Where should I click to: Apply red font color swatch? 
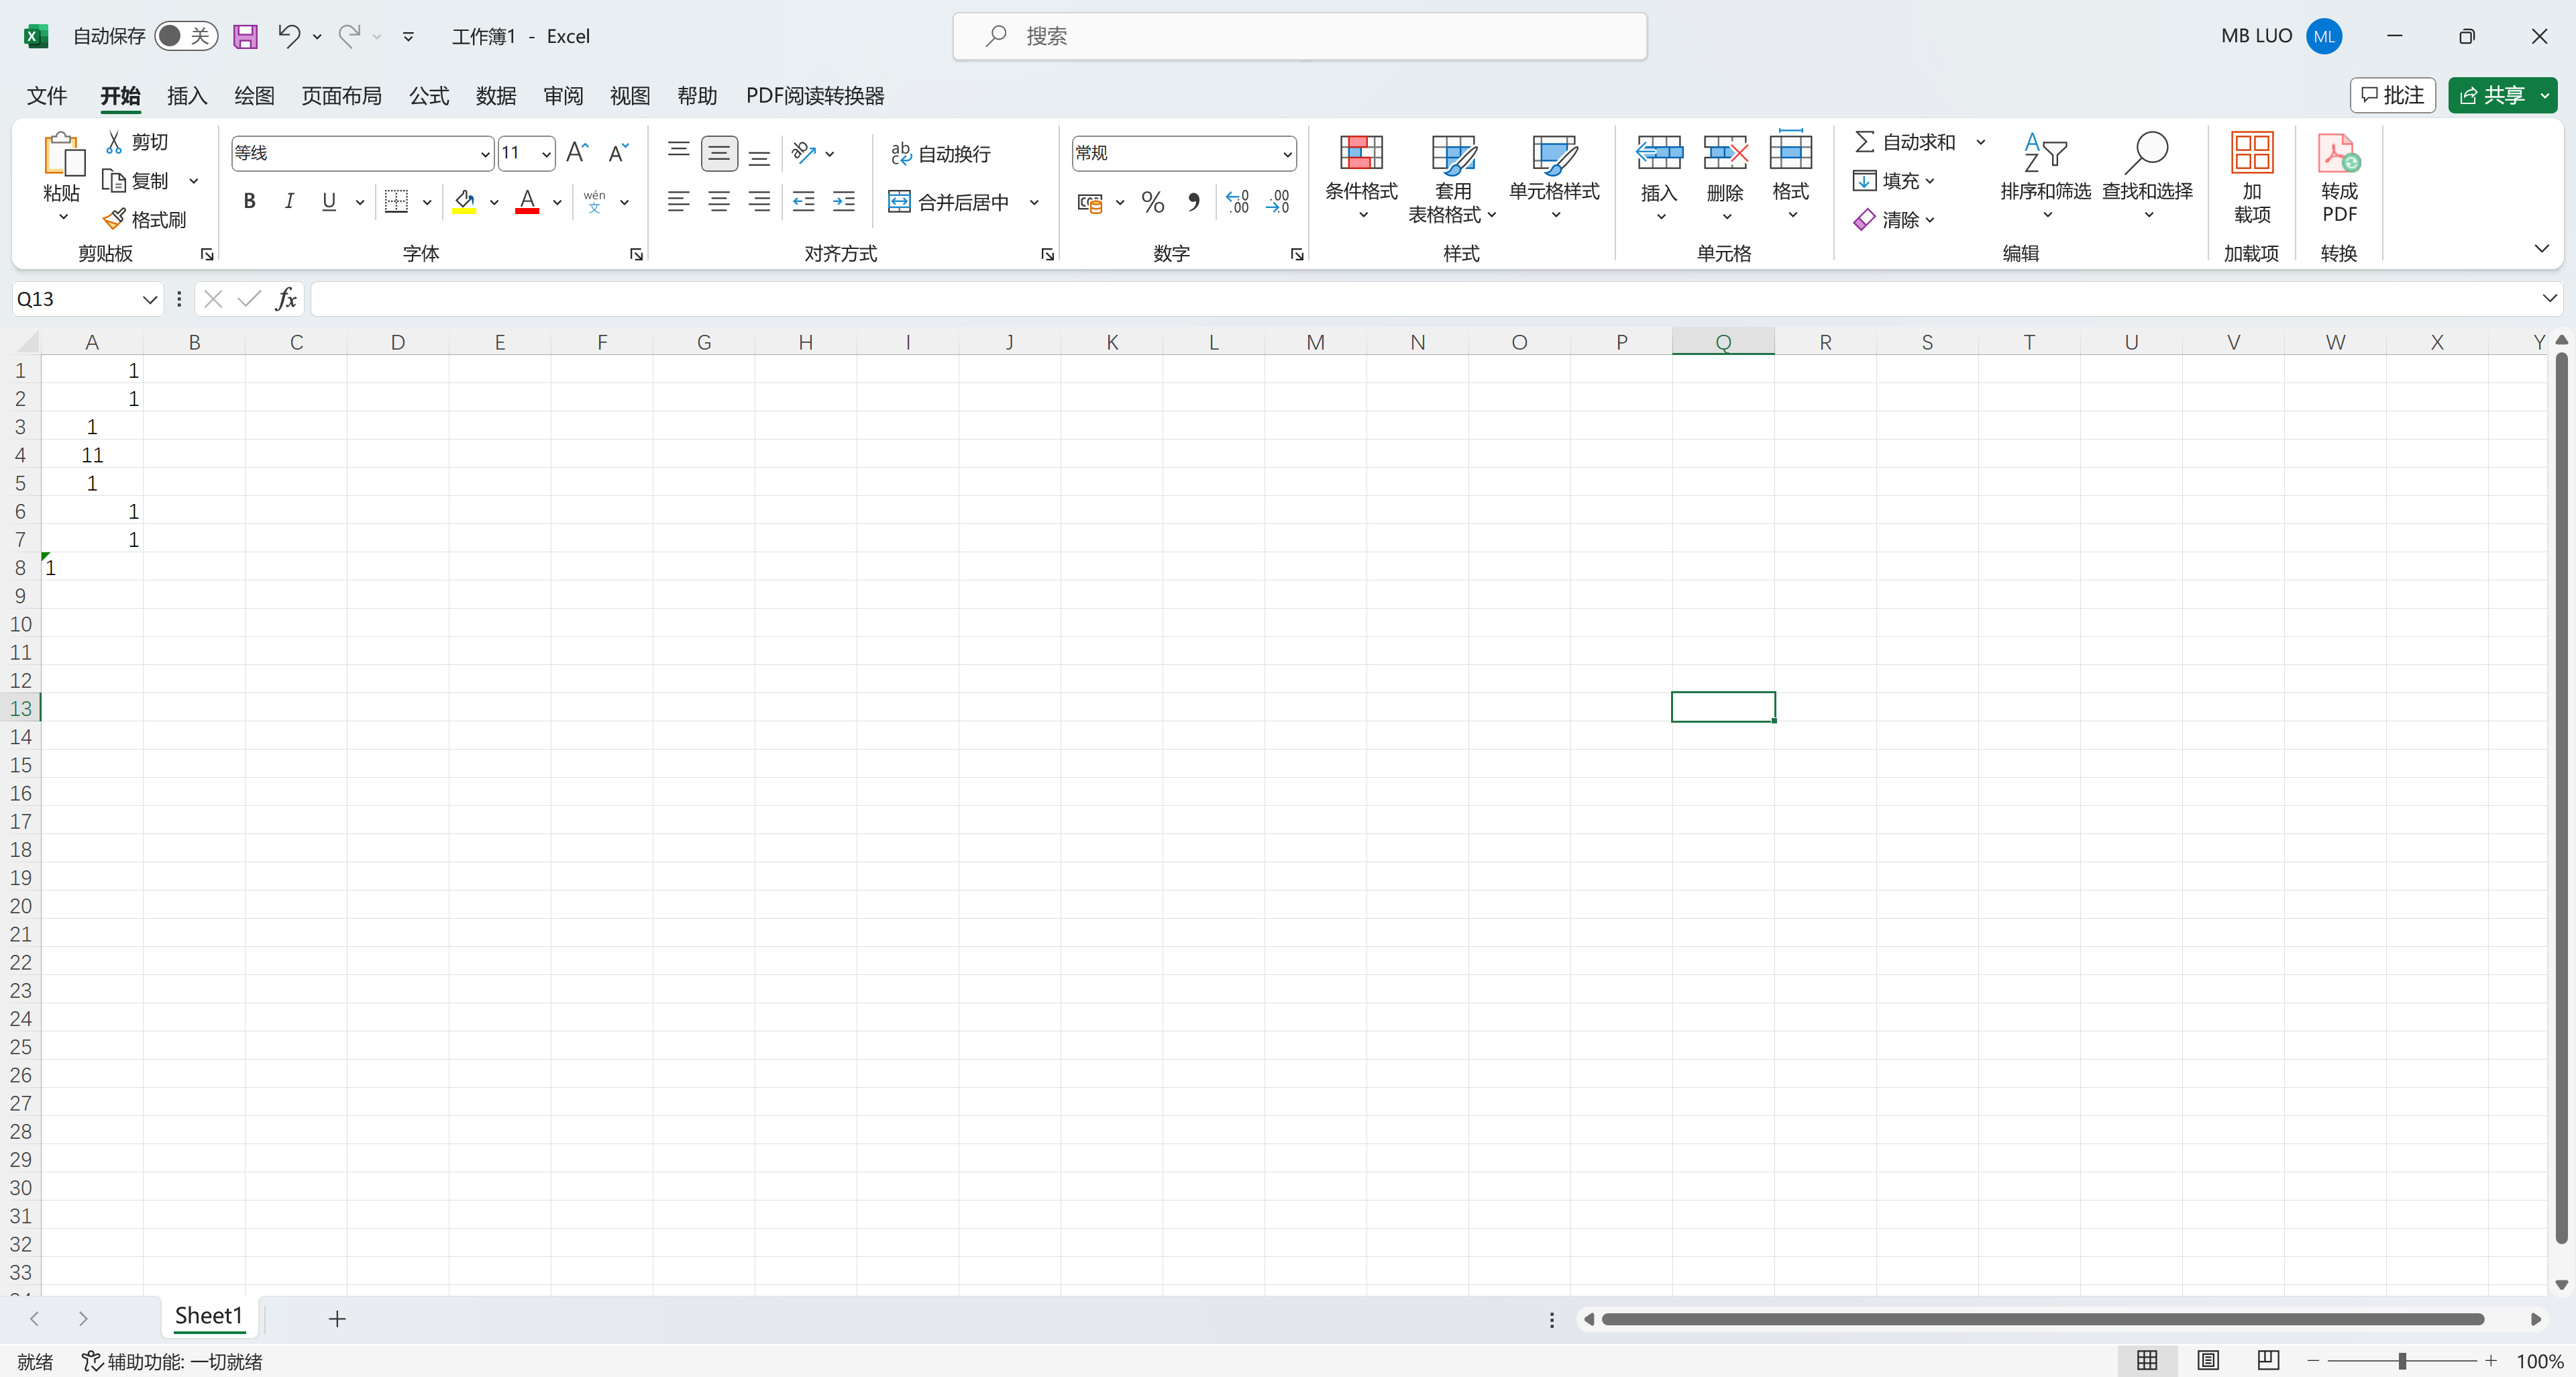pos(527,202)
